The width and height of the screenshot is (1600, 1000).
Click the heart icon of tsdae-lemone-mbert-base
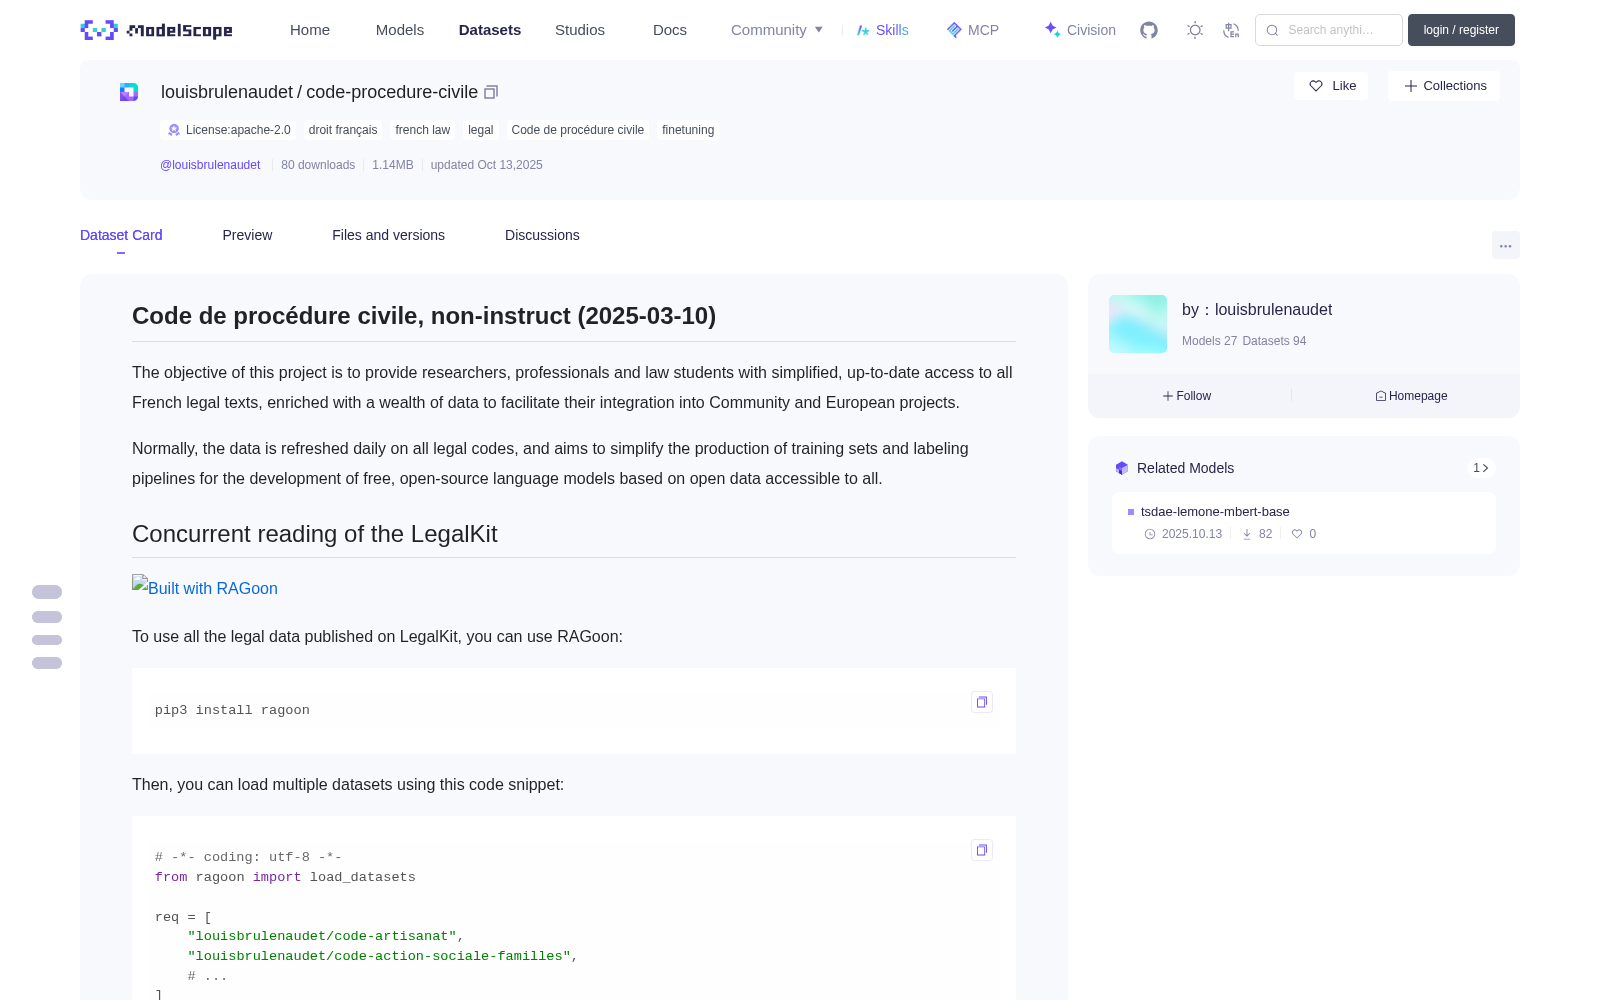click(1297, 534)
